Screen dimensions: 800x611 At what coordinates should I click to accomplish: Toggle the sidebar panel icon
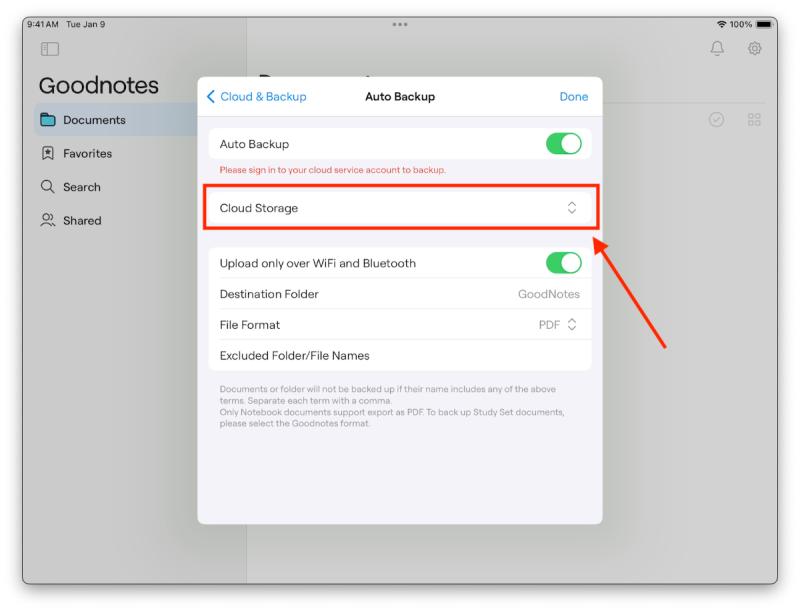tap(50, 49)
